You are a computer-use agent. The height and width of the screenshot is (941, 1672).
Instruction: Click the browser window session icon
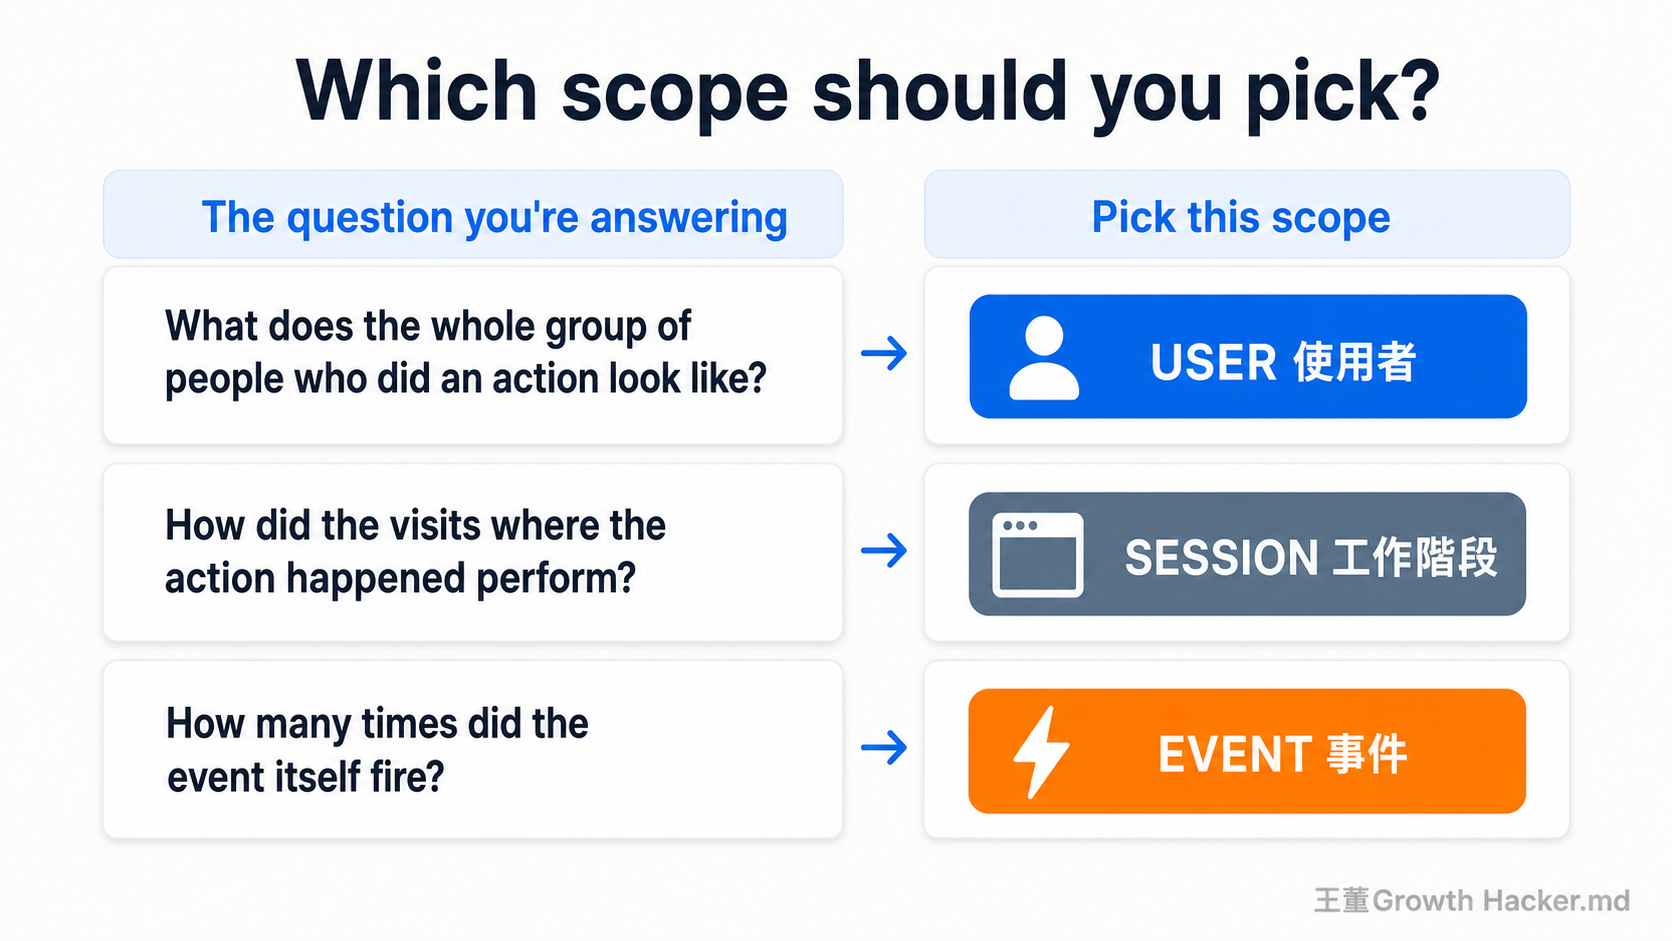pyautogui.click(x=1037, y=555)
